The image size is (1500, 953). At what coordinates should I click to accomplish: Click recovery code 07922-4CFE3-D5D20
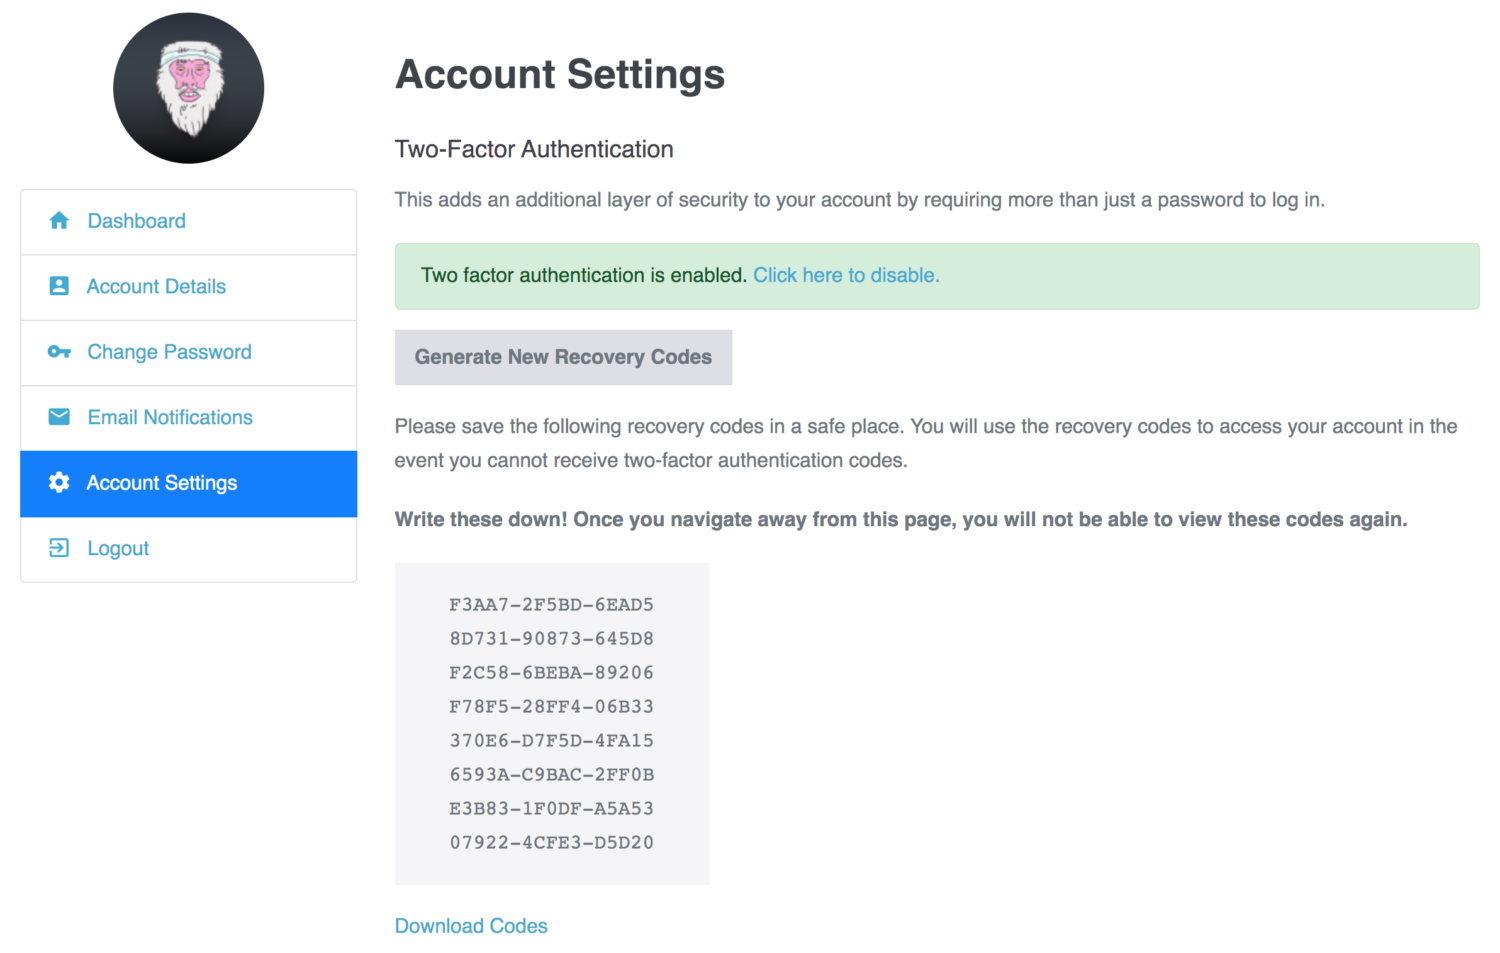click(x=551, y=843)
